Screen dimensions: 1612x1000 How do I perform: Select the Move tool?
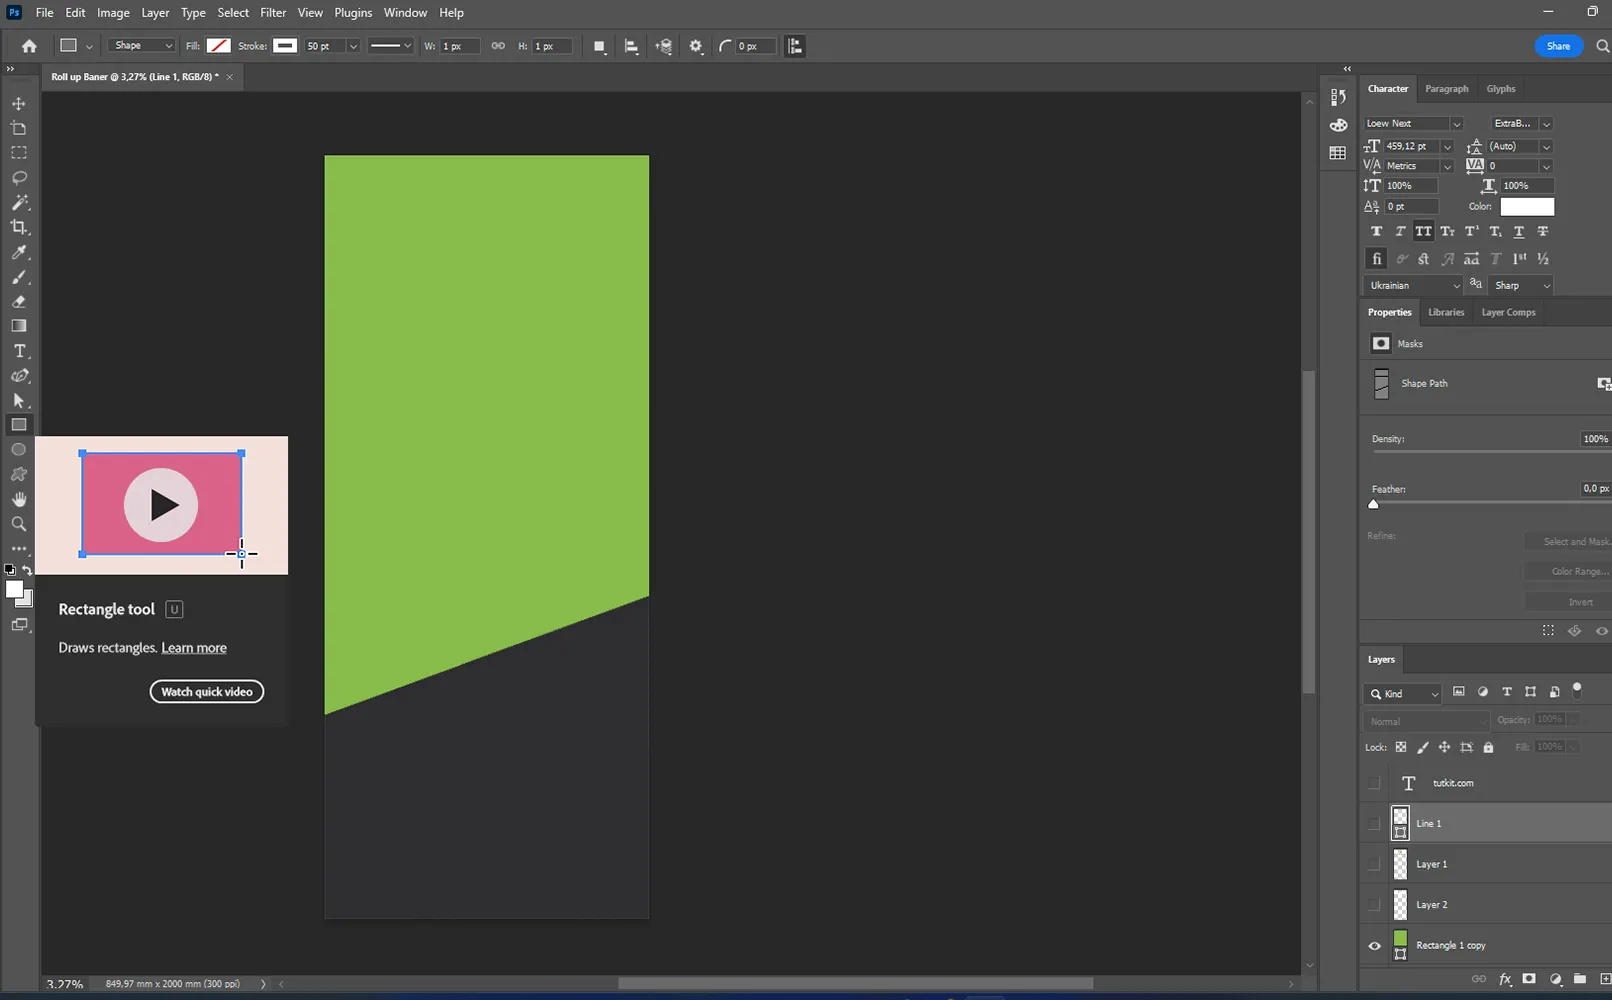click(19, 104)
